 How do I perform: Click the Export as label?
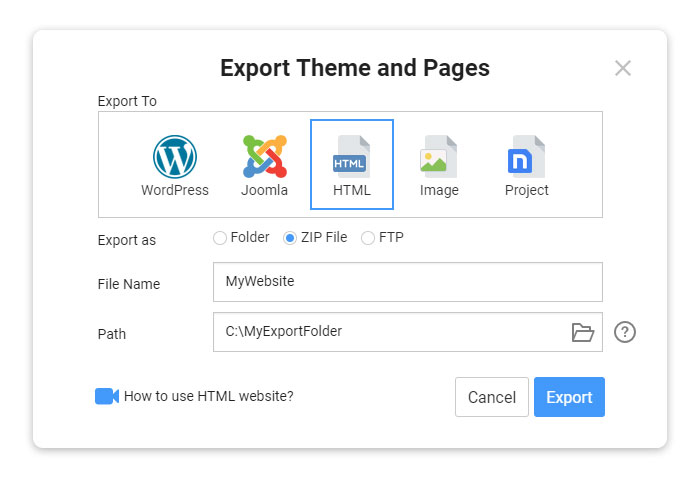[127, 240]
